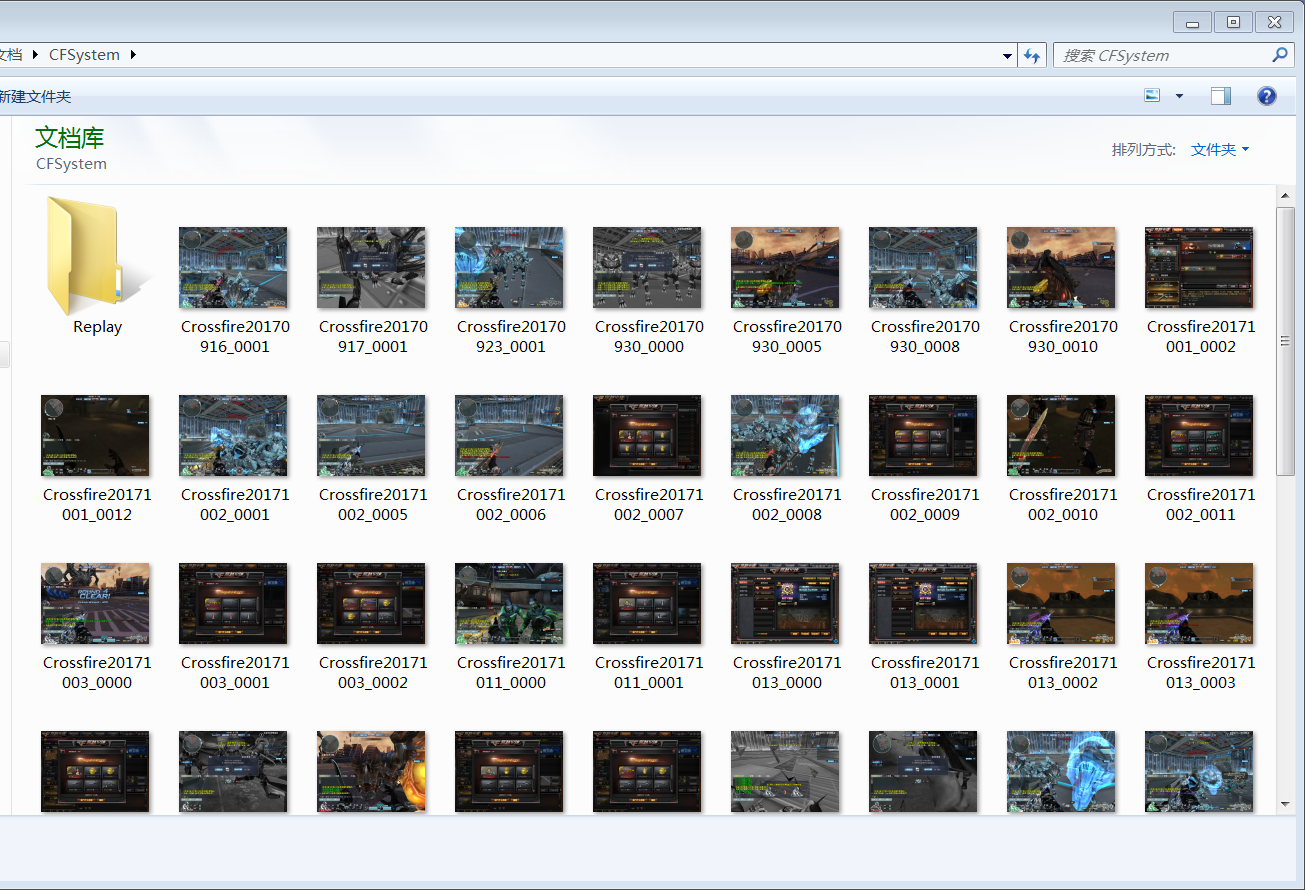Click the vertical scrollbar thumb

click(x=1286, y=341)
